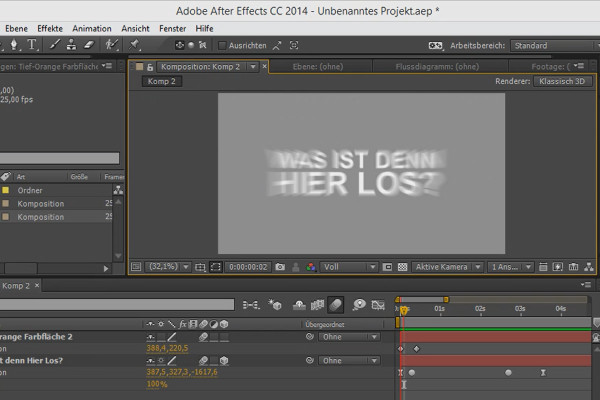The width and height of the screenshot is (600, 400).
Task: Click the region of interest icon
Action: coord(387,267)
